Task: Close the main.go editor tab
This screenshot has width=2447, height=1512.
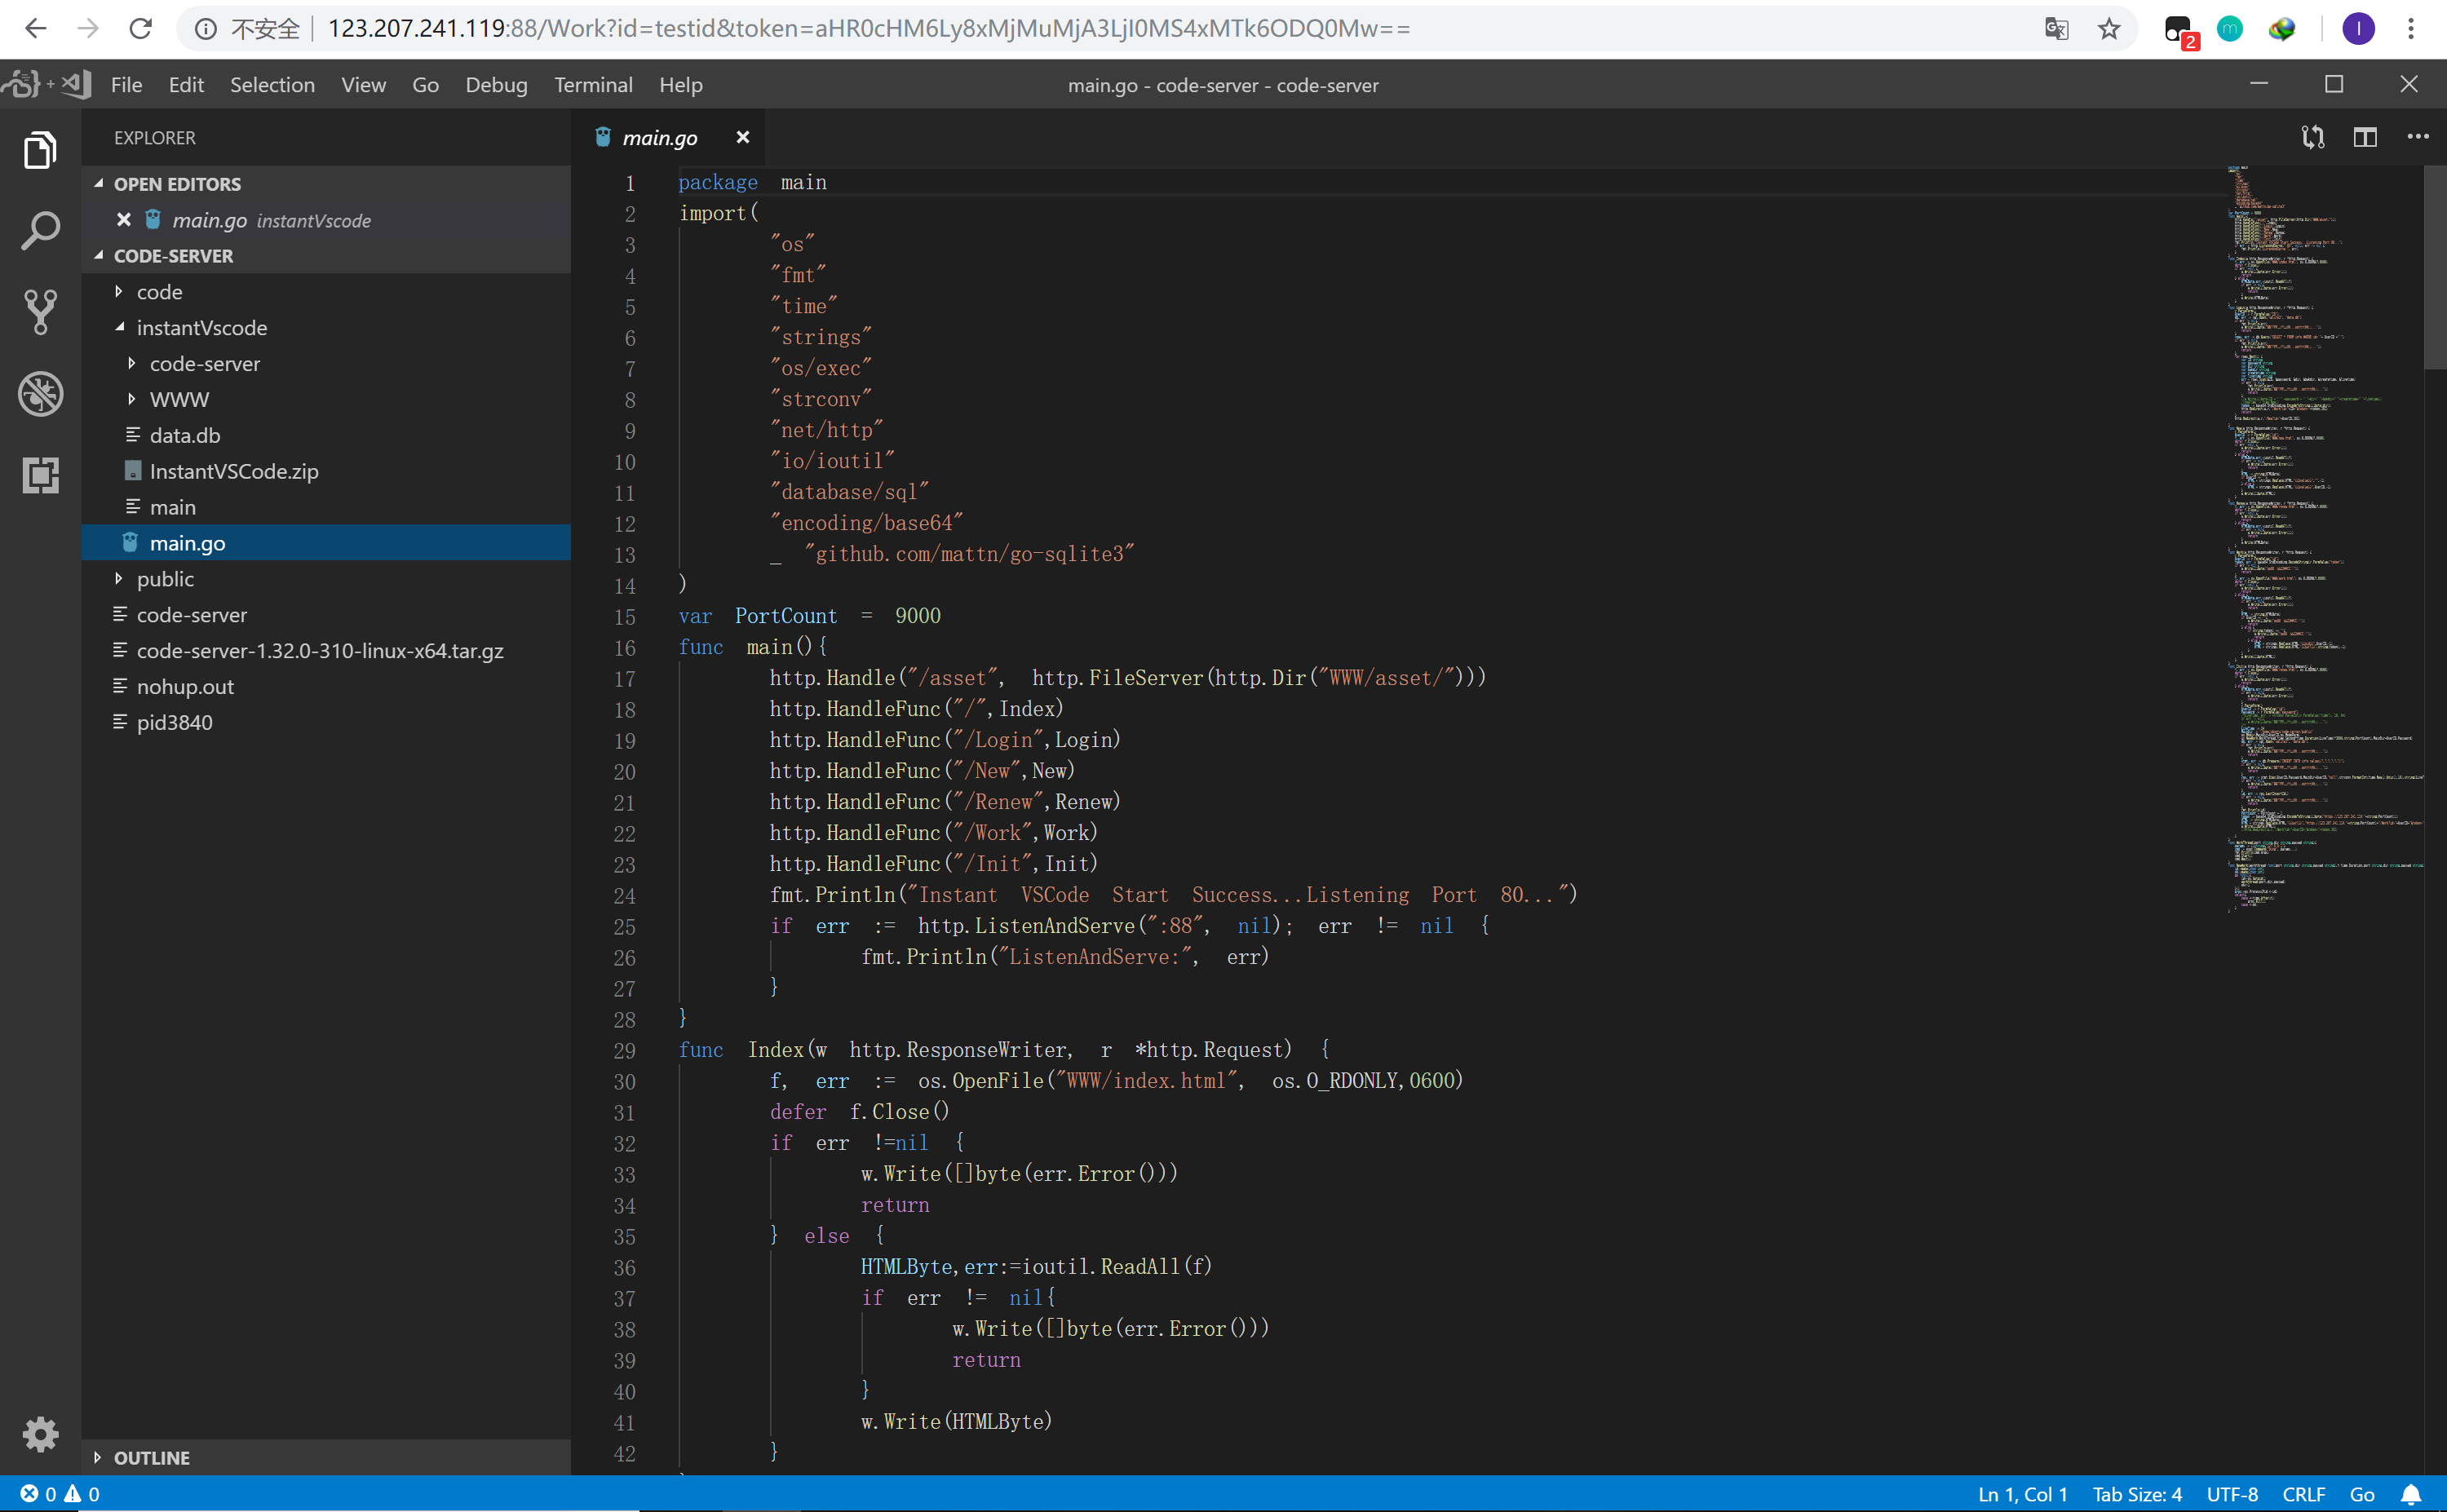Action: [743, 137]
